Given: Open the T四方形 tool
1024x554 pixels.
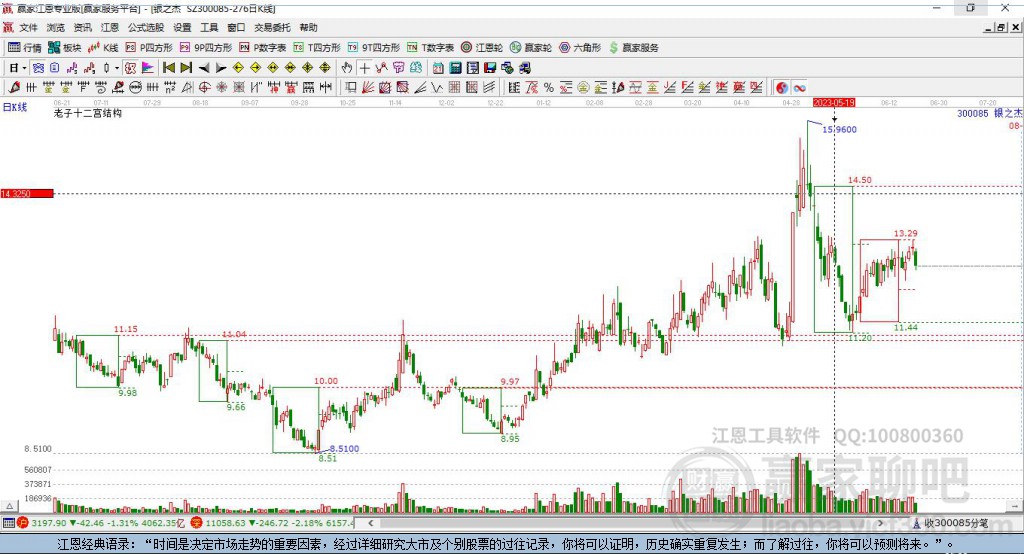Looking at the screenshot, I should pyautogui.click(x=317, y=48).
